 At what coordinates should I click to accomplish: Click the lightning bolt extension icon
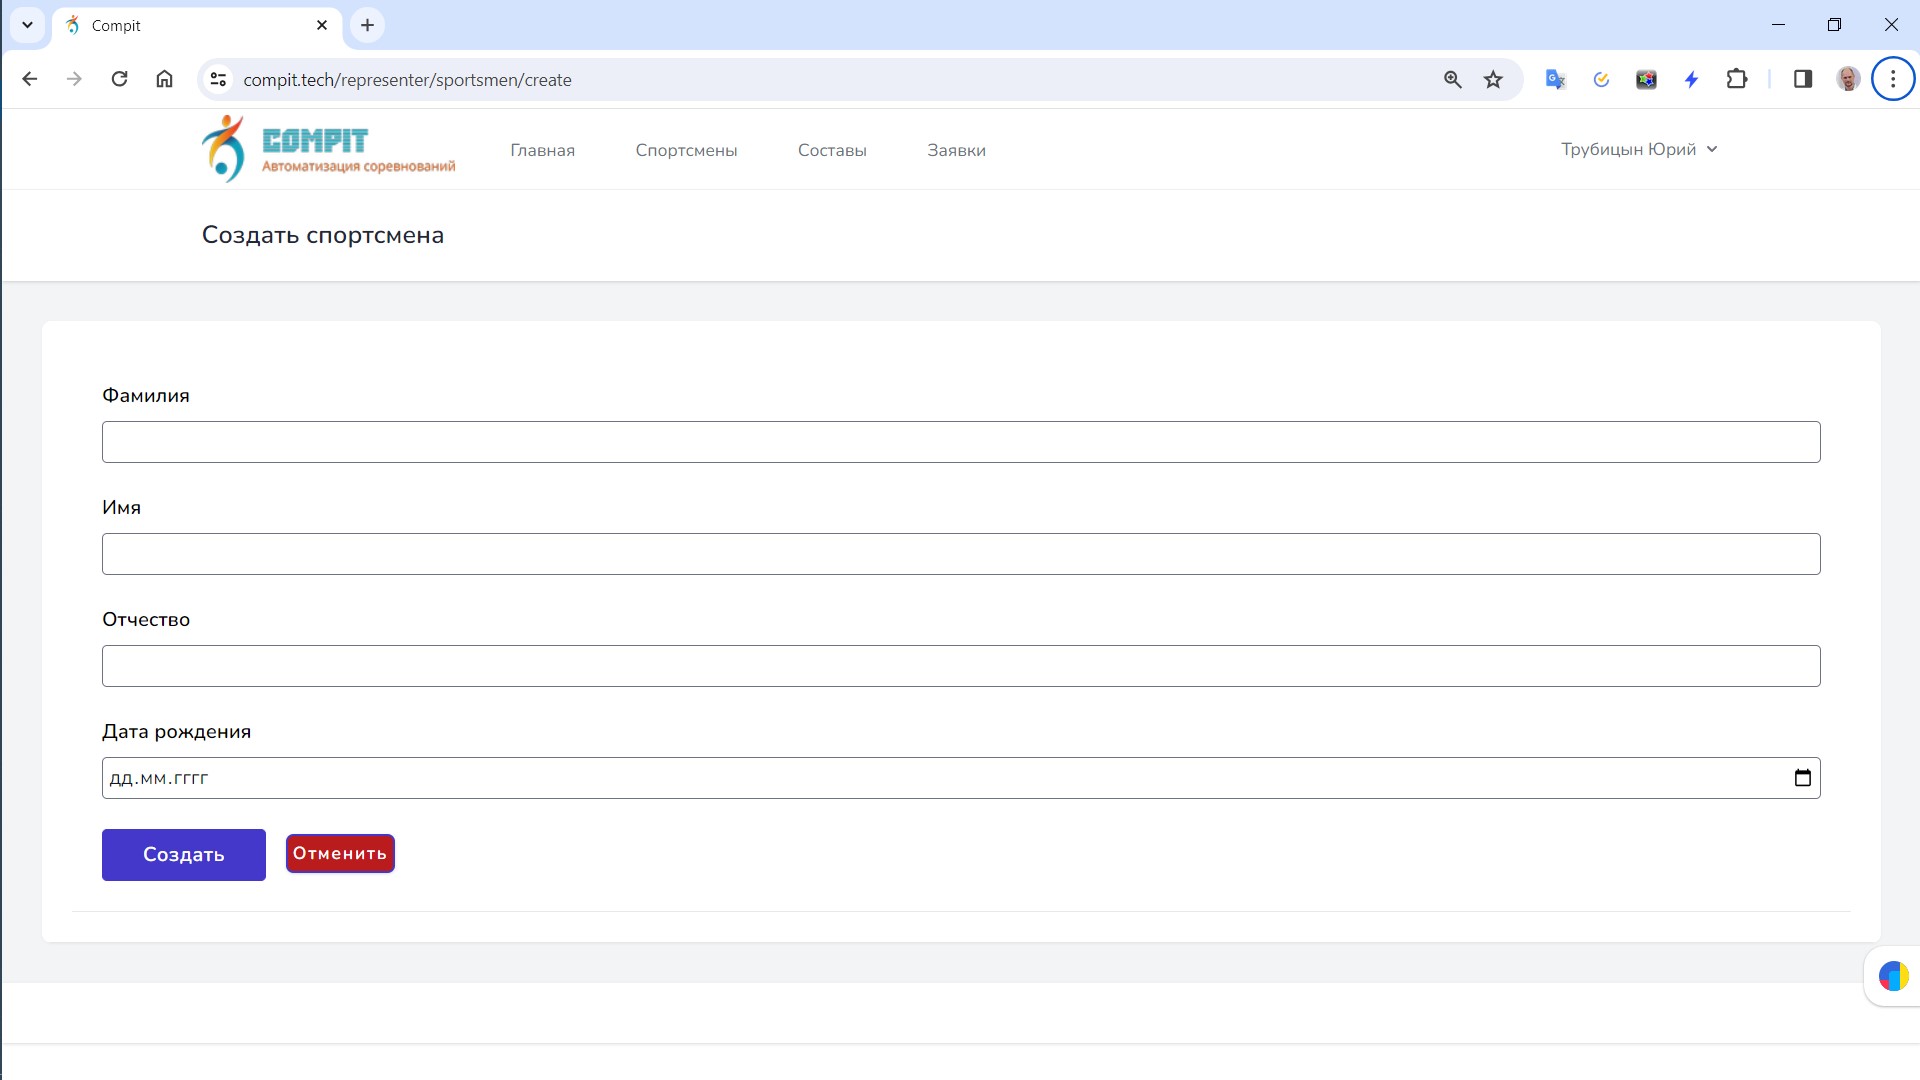click(x=1691, y=80)
